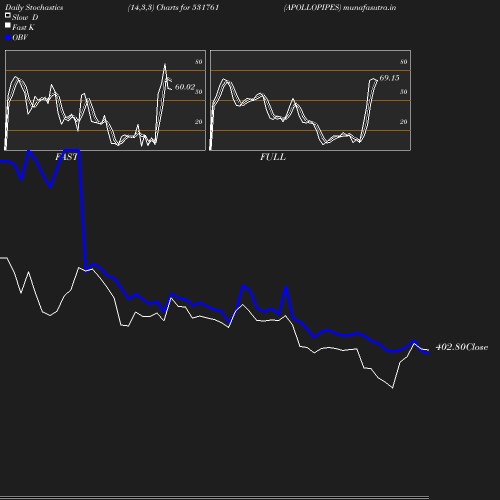Click the FAST chart caption
This screenshot has height=500, width=500.
[x=66, y=157]
